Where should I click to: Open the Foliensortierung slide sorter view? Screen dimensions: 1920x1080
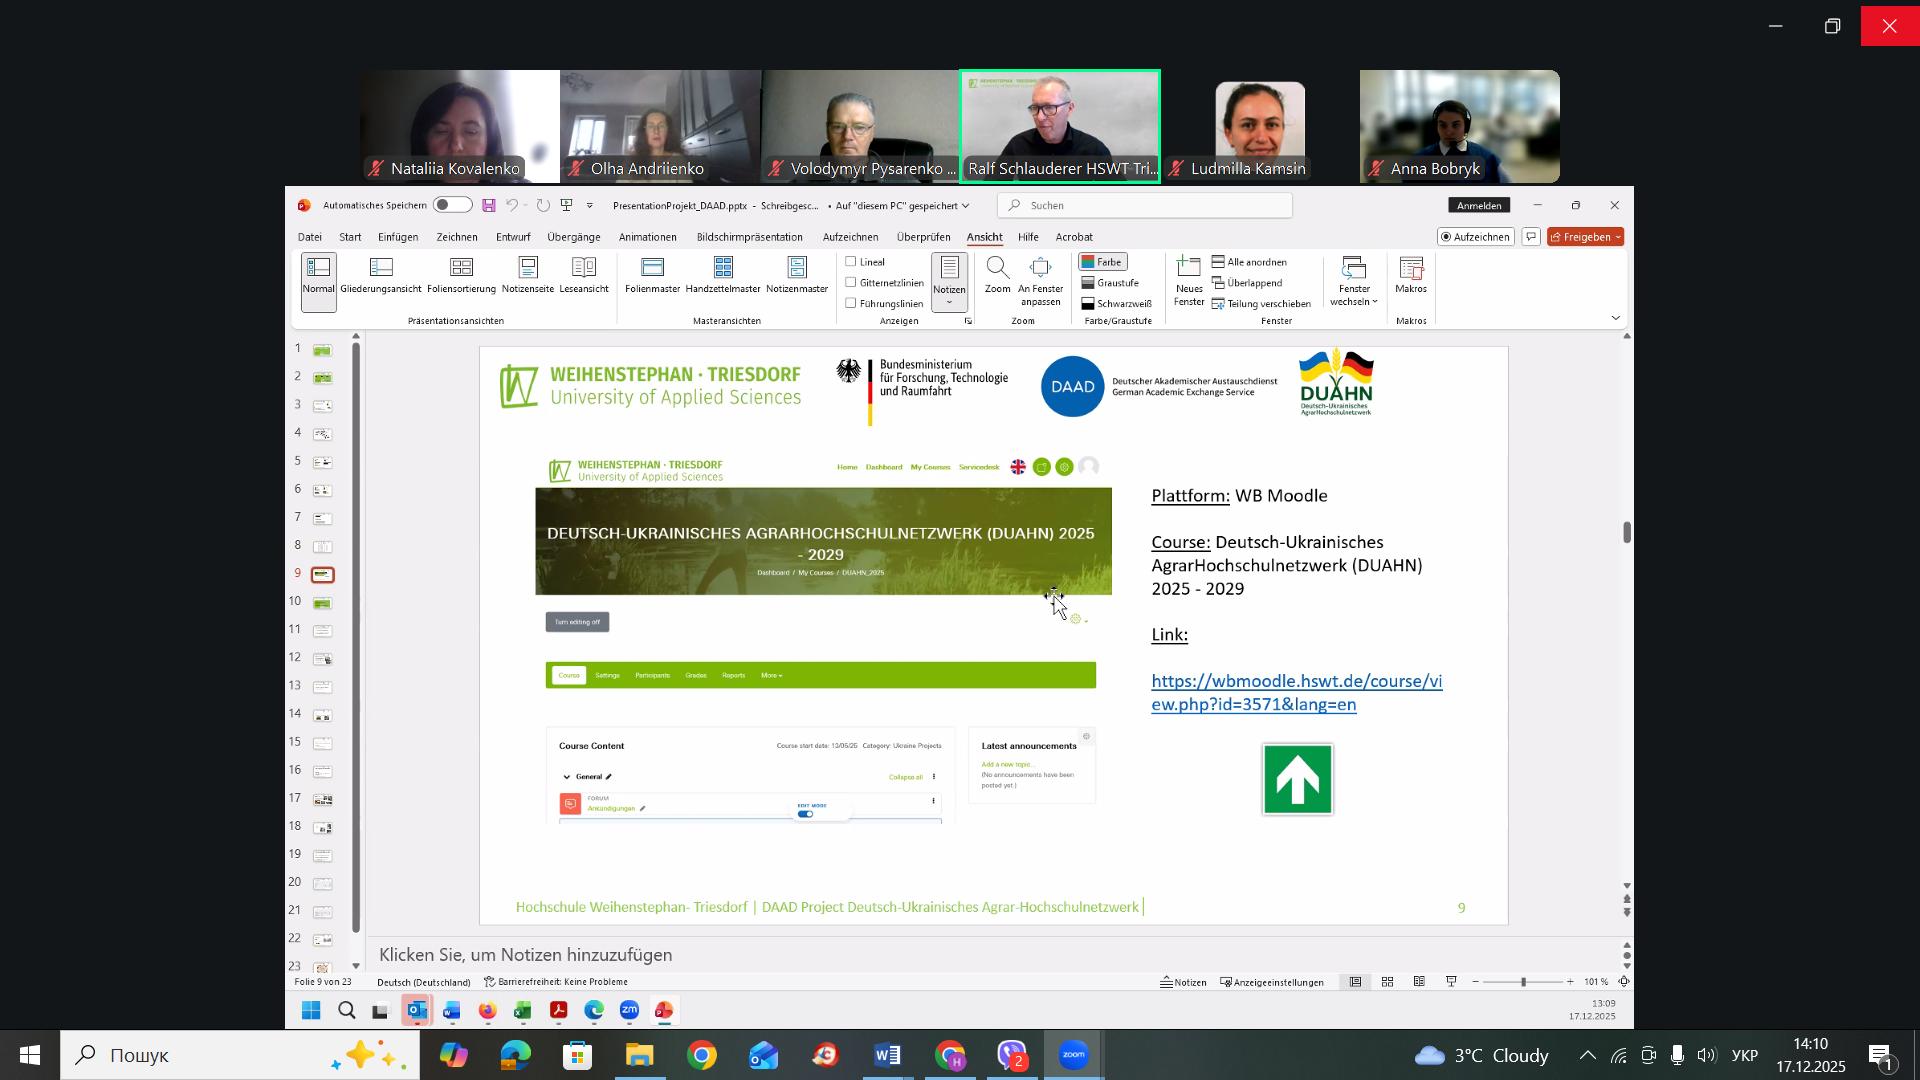[x=461, y=275]
